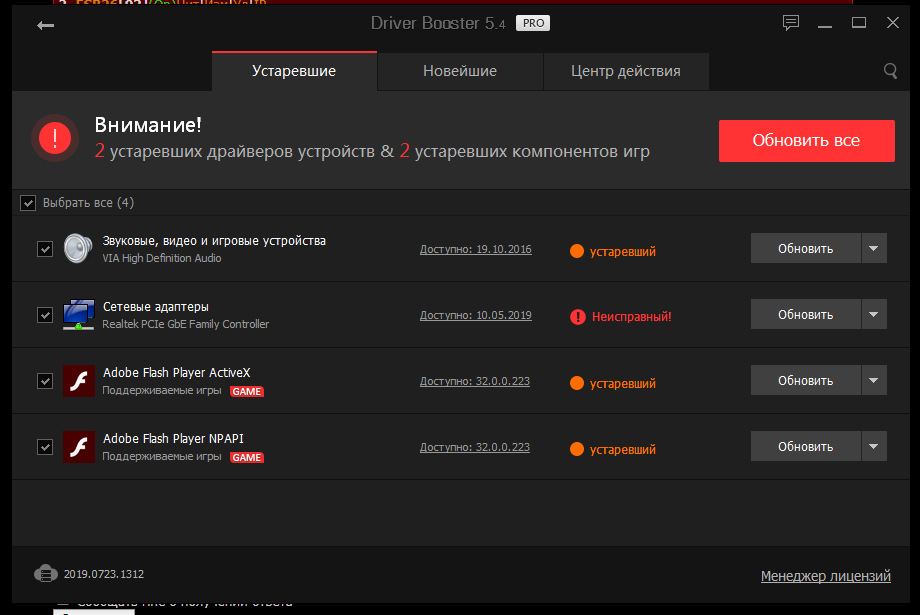The height and width of the screenshot is (615, 920).
Task: Click the database version icon at bottom
Action: coord(46,573)
